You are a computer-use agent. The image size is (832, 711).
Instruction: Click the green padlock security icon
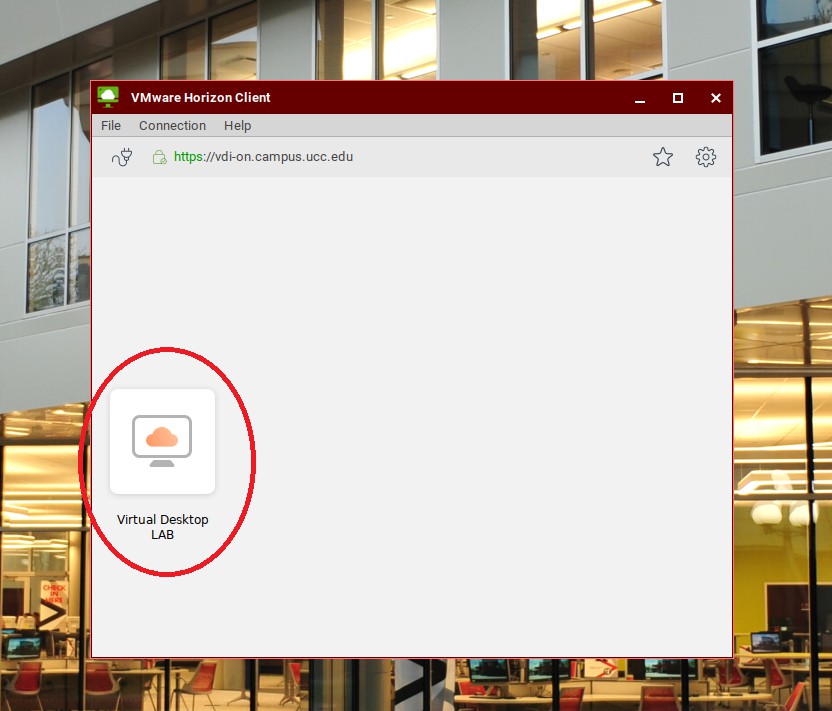click(158, 157)
